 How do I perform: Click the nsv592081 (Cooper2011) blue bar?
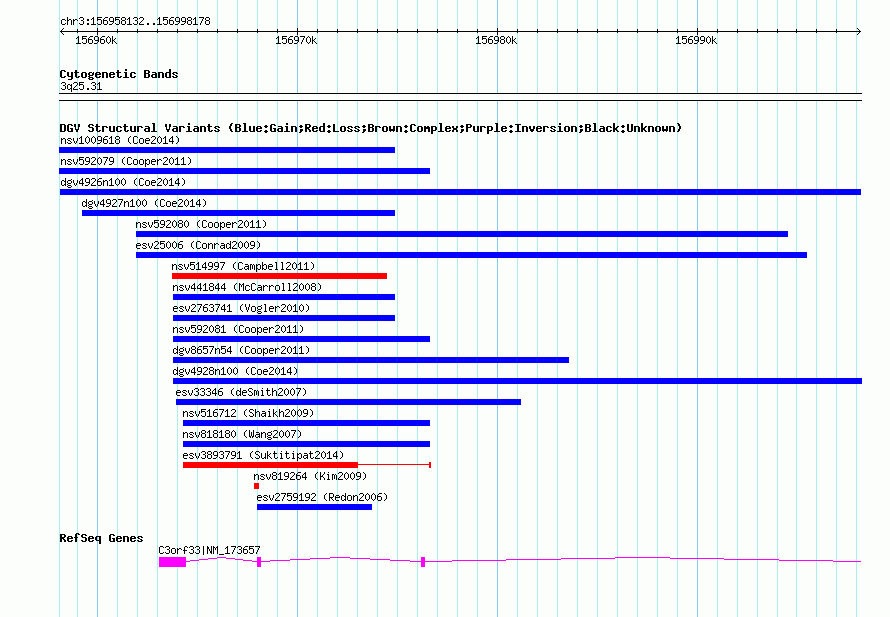[x=301, y=339]
